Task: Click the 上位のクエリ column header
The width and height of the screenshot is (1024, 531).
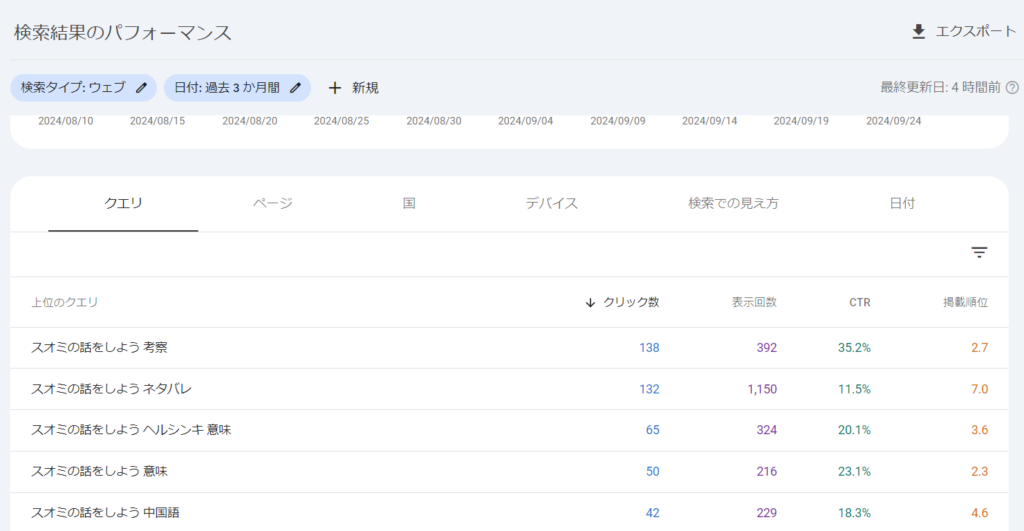Action: pyautogui.click(x=65, y=302)
